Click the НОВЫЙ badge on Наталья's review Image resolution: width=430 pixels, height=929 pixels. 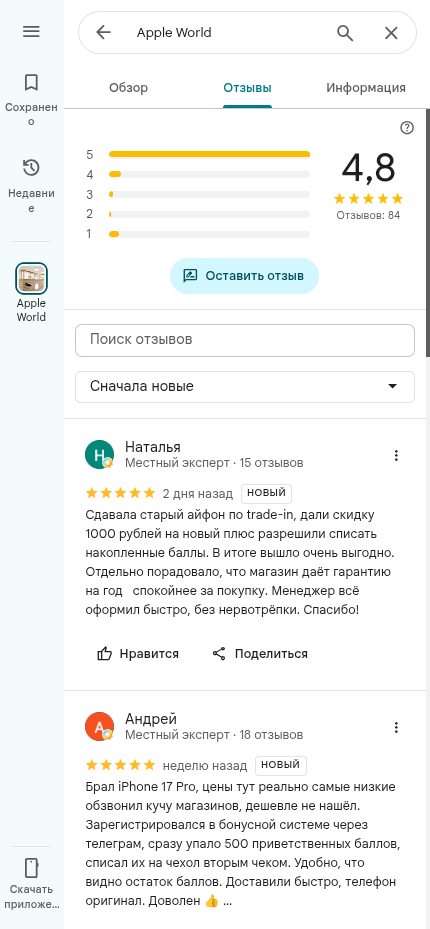click(x=267, y=493)
